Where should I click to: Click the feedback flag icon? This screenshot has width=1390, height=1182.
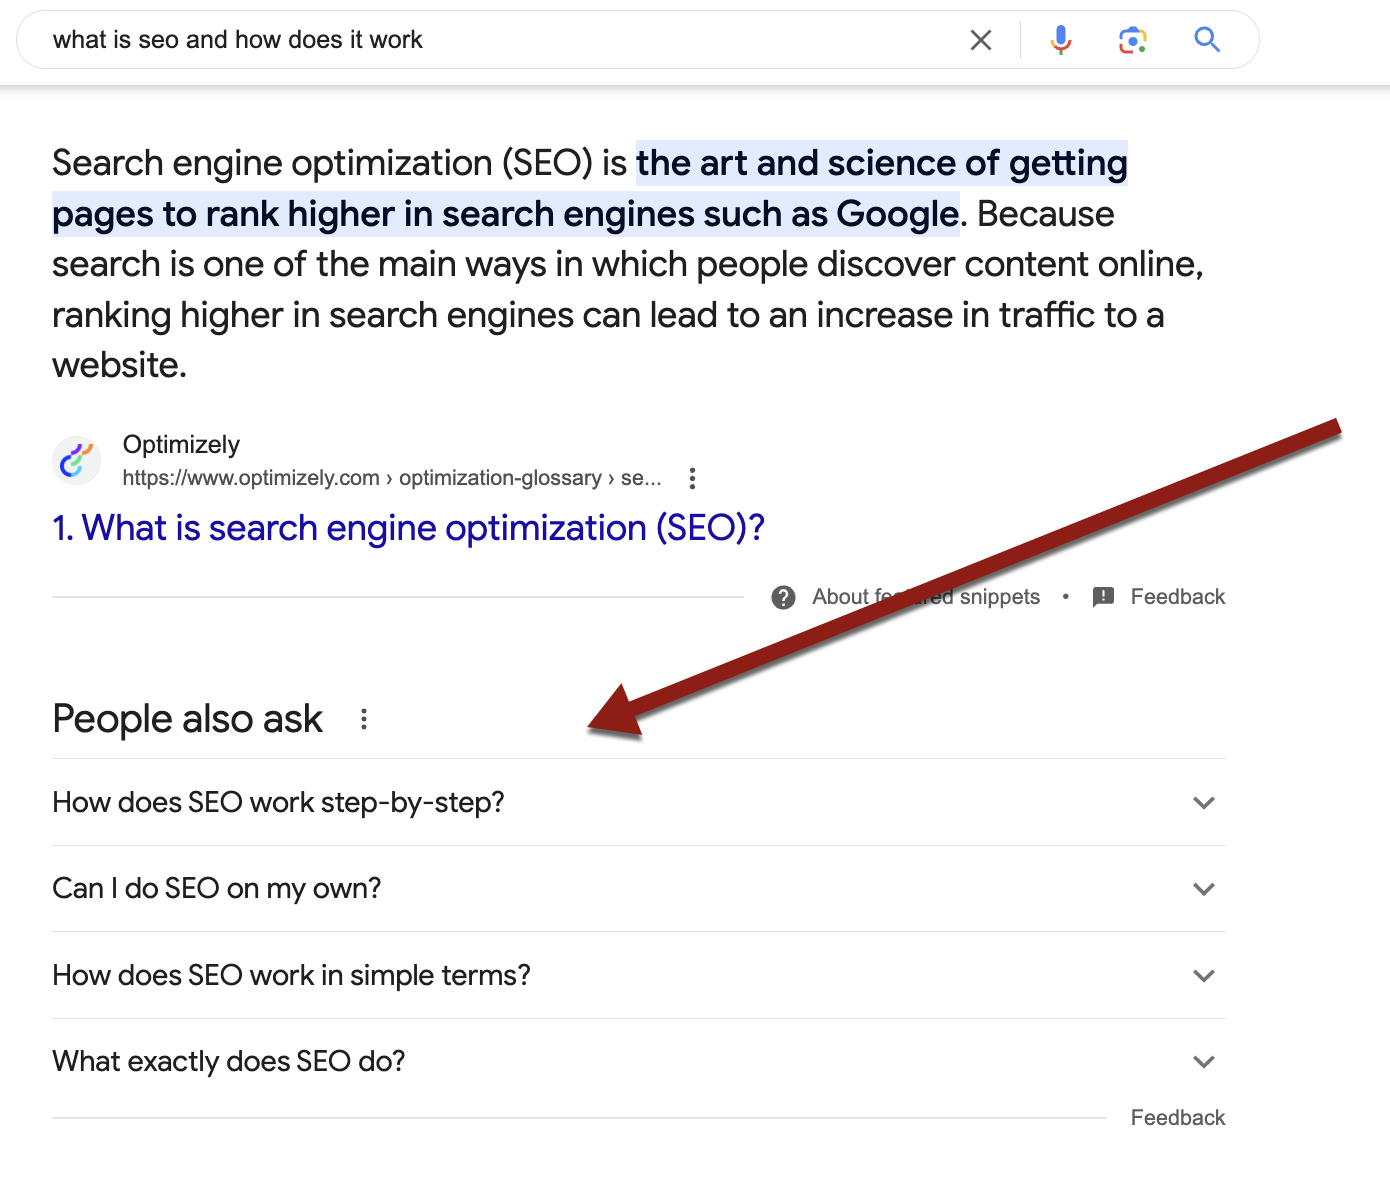pos(1103,597)
